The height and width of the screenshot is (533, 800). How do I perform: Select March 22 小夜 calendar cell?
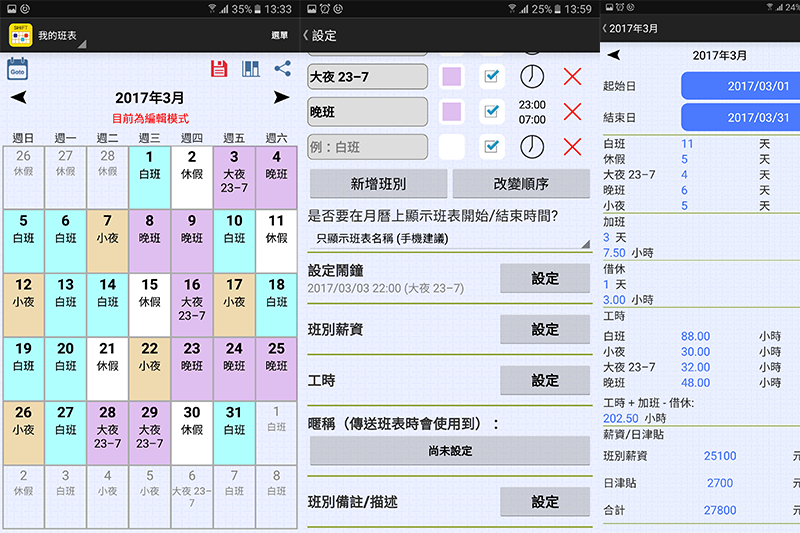click(149, 369)
